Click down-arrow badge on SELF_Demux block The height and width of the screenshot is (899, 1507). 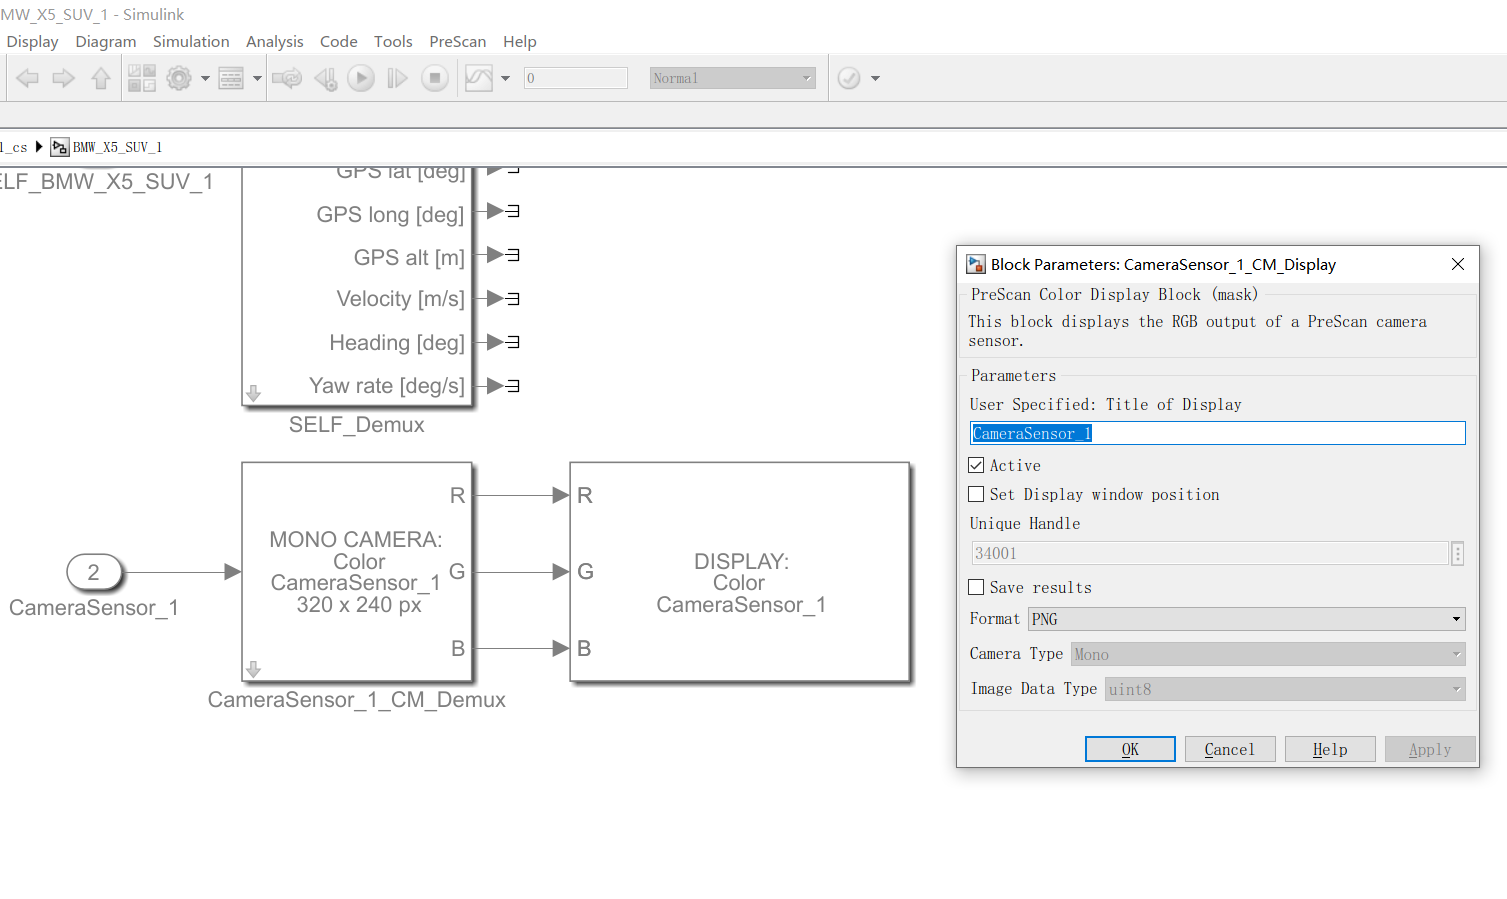click(x=254, y=394)
